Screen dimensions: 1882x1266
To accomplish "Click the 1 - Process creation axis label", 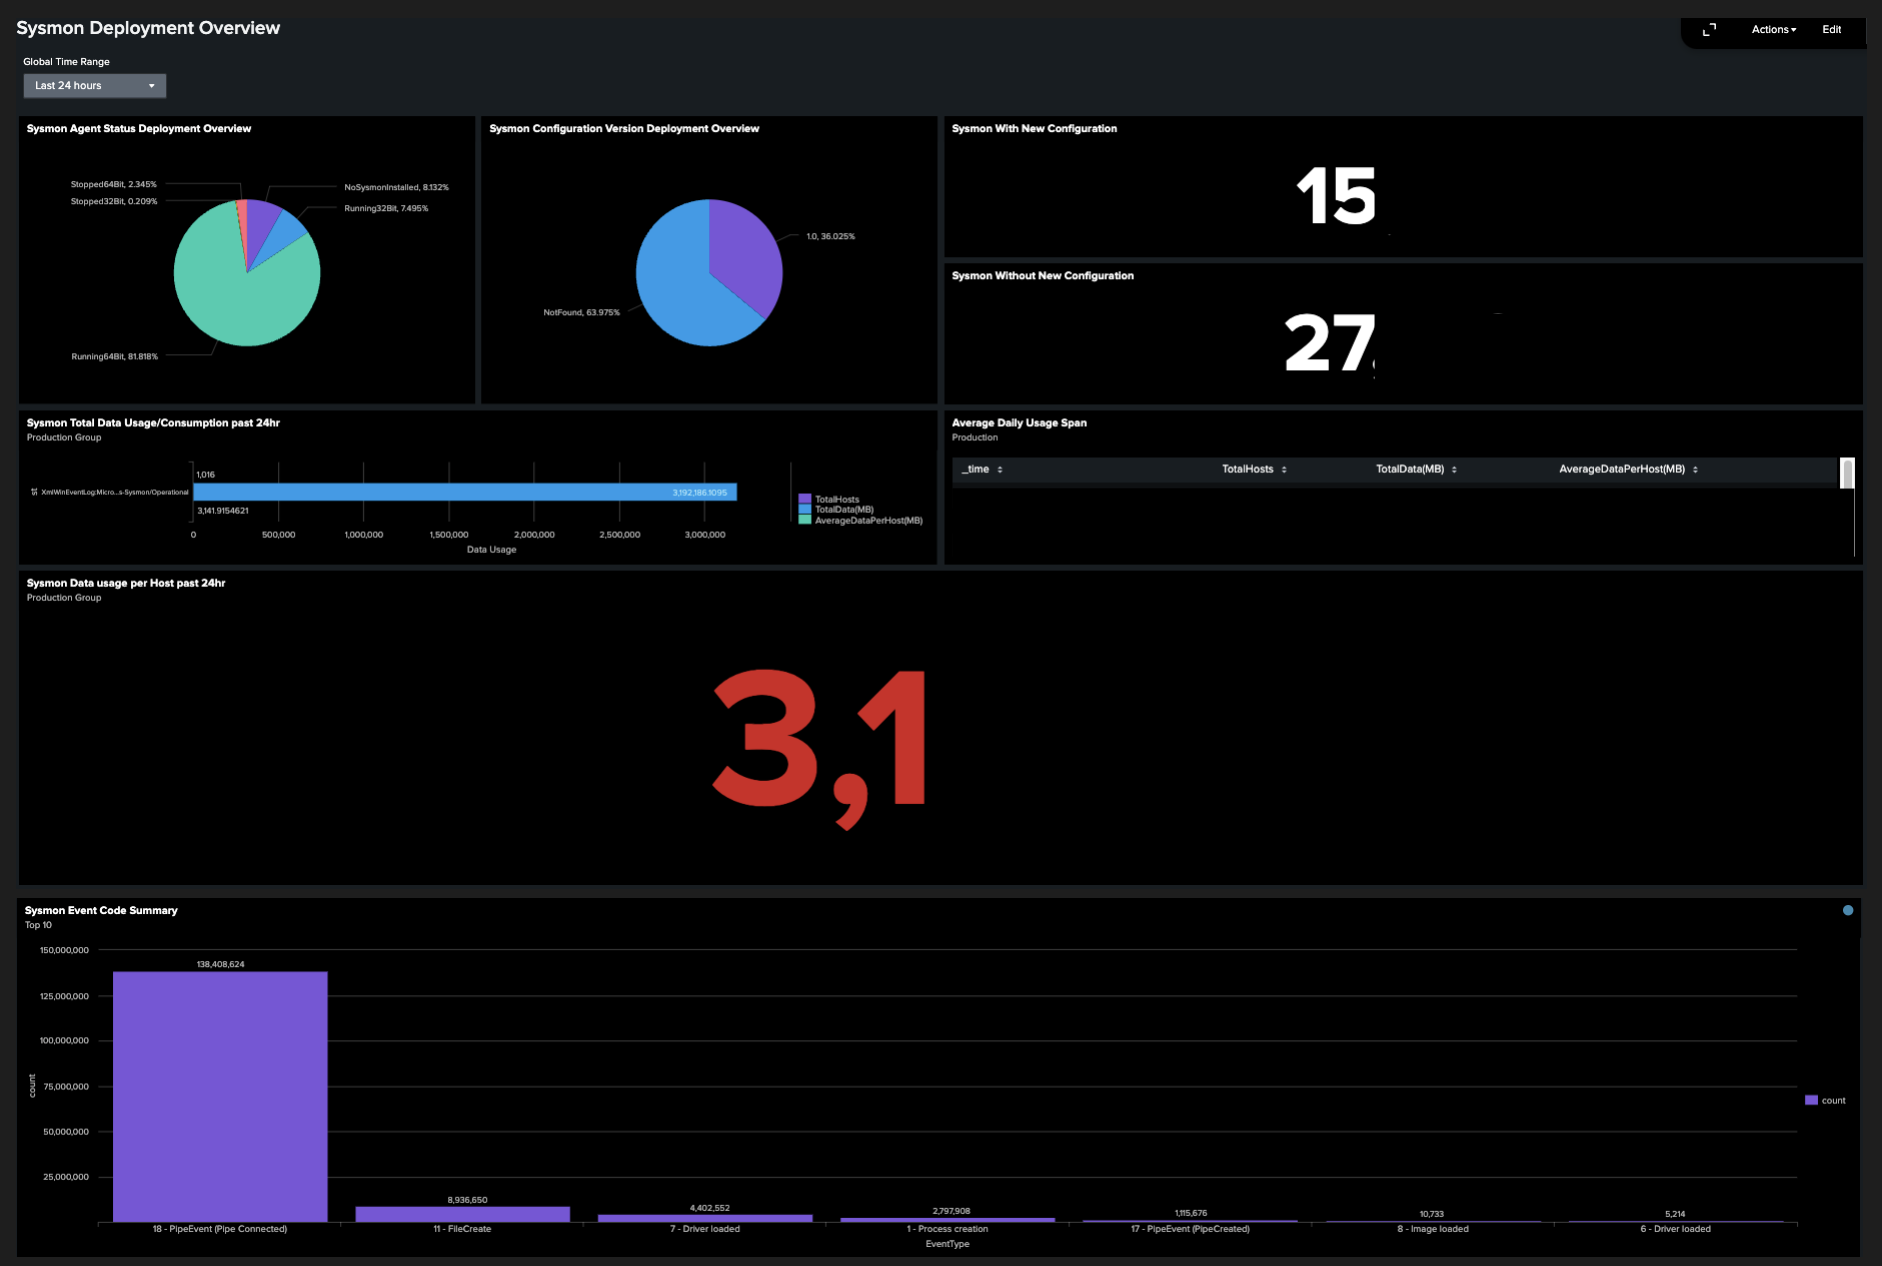I will tap(947, 1229).
